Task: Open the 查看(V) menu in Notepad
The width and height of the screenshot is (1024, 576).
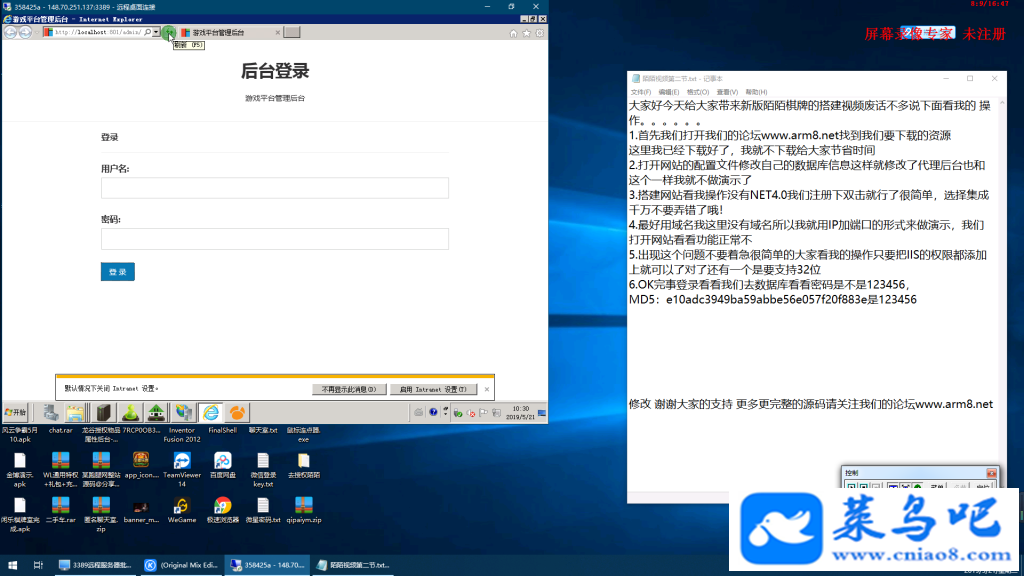Action: coord(727,92)
